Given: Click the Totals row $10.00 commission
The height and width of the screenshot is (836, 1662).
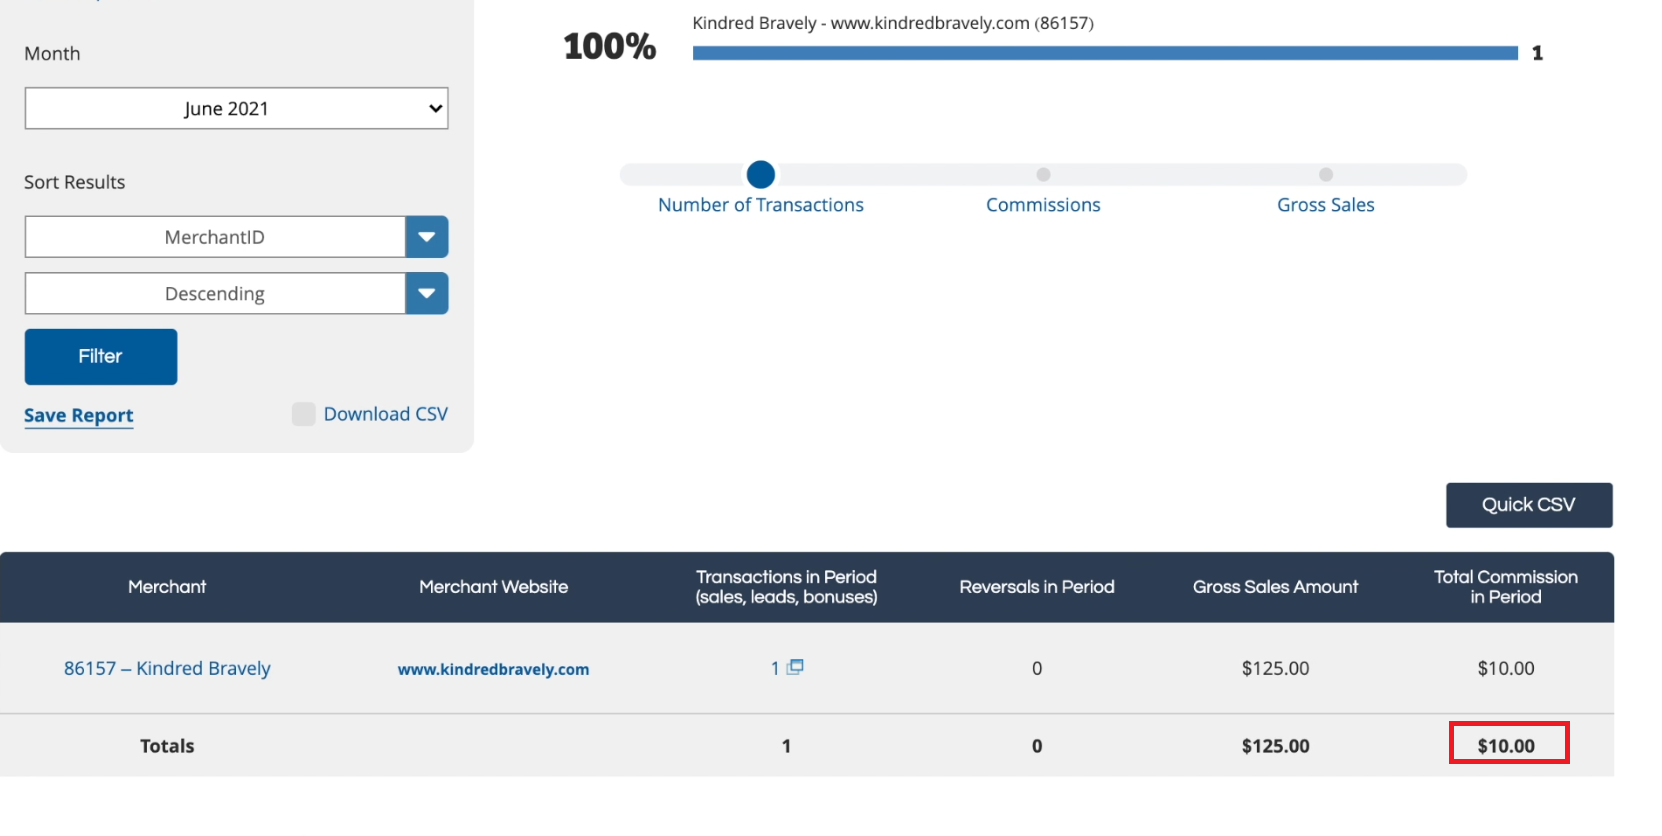Looking at the screenshot, I should (x=1506, y=746).
